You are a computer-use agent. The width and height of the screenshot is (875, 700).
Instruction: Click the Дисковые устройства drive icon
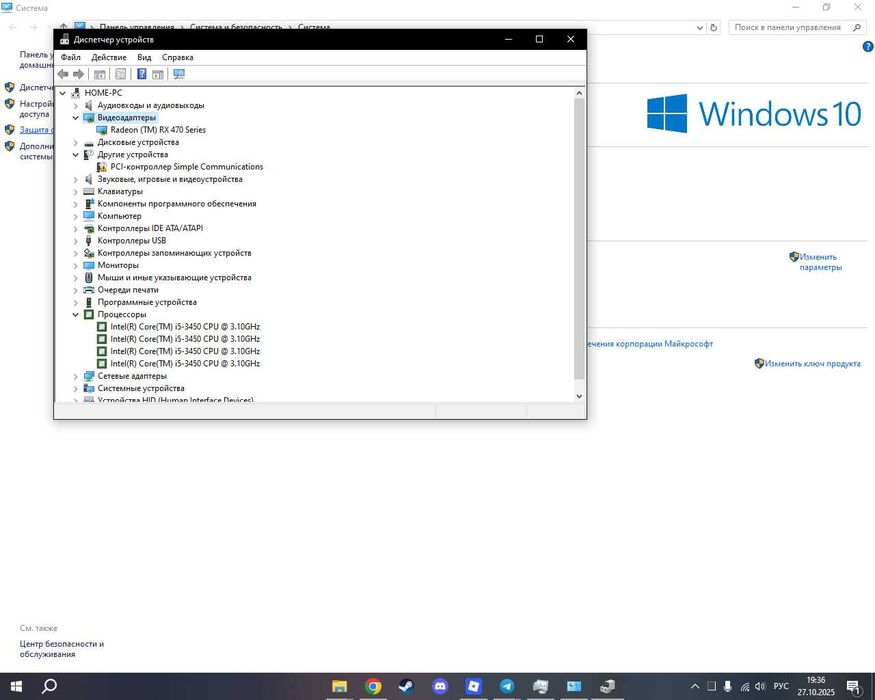[89, 143]
